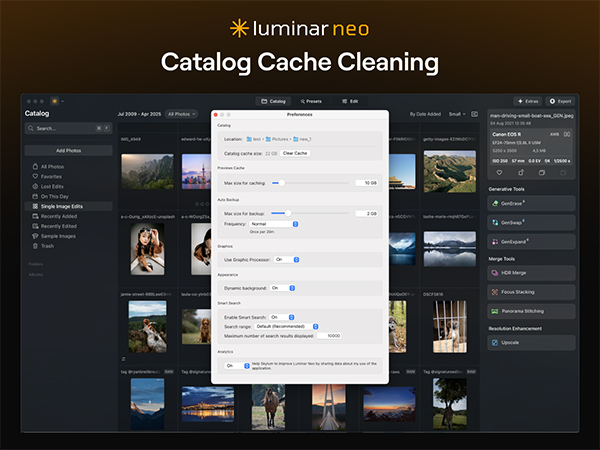Click the All Photos sidebar icon

click(35, 166)
